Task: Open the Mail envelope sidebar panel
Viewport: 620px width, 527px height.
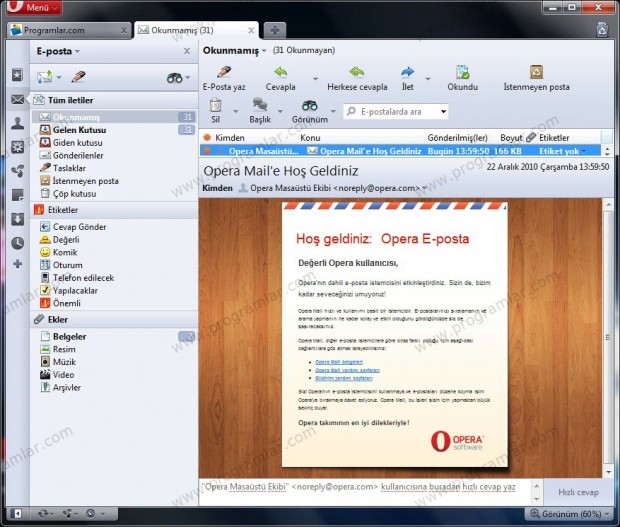Action: (17, 99)
